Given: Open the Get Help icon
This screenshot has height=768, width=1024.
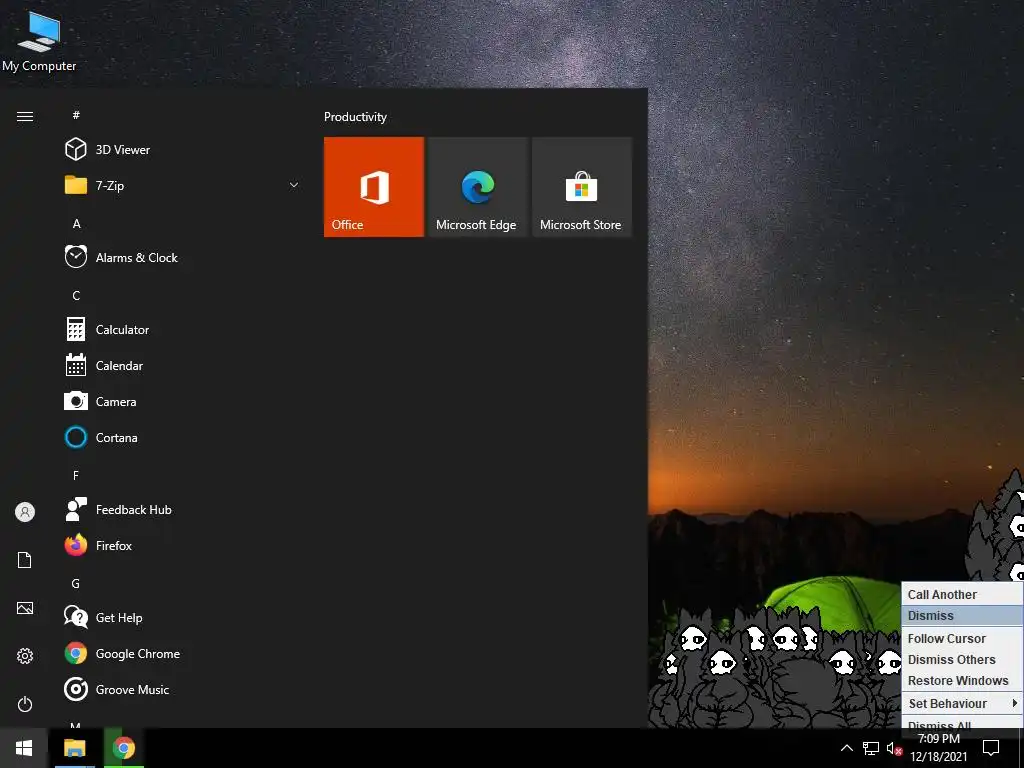Looking at the screenshot, I should 76,616.
